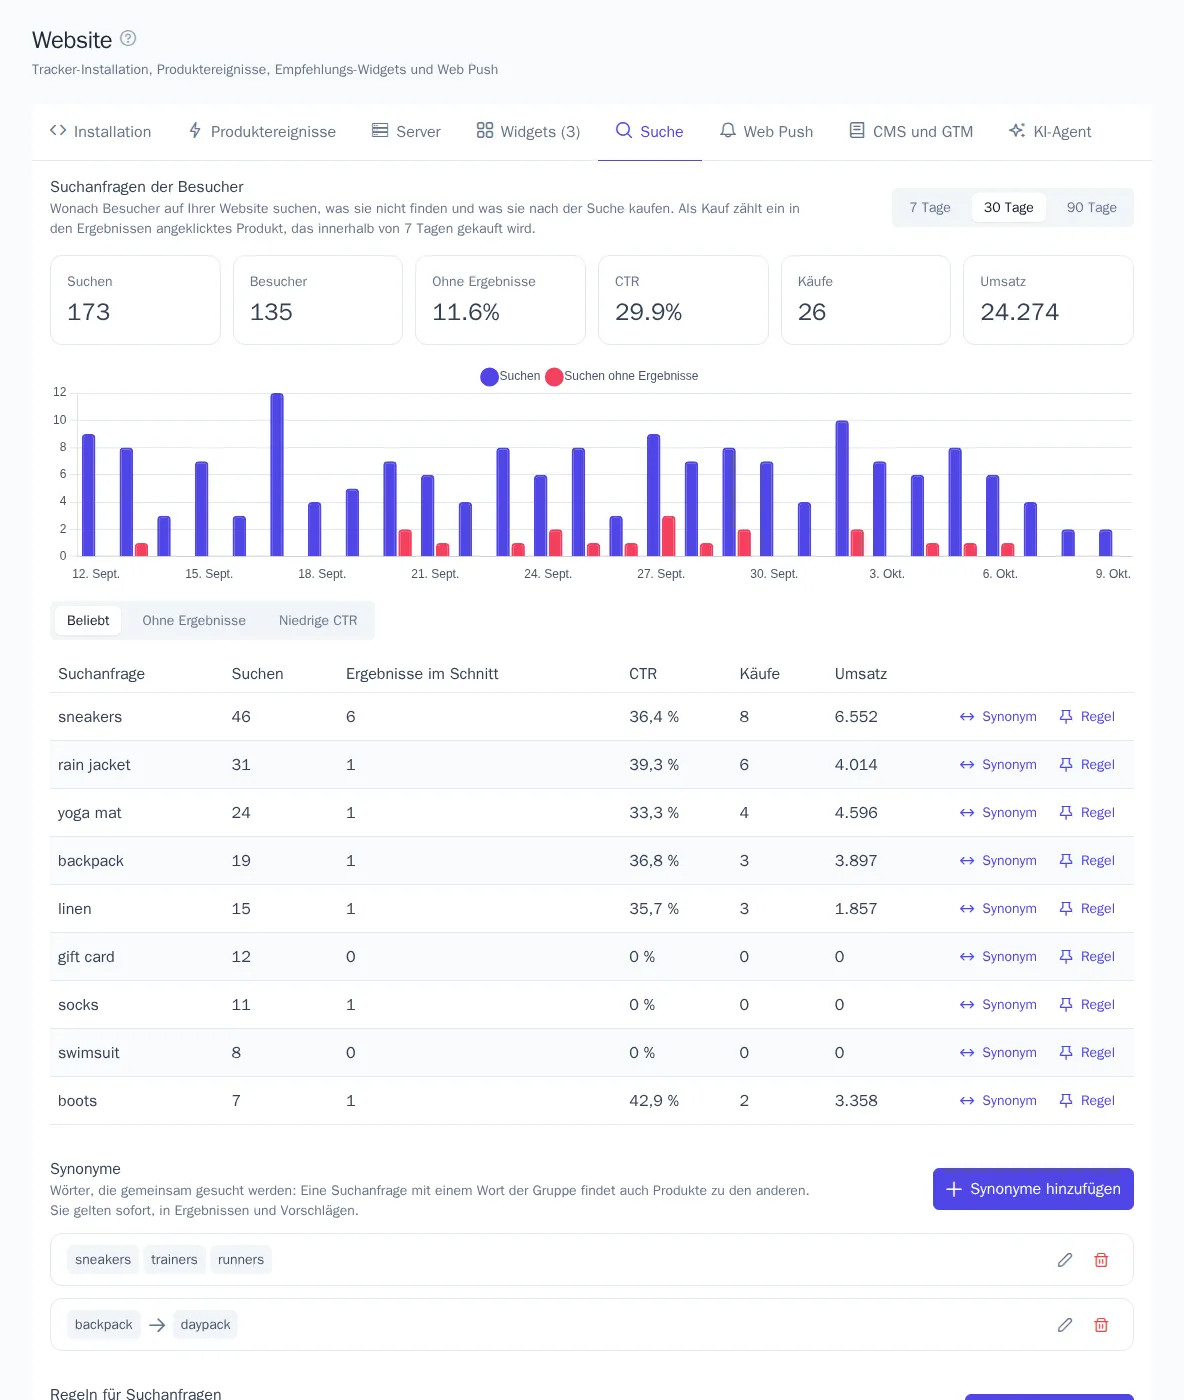Image resolution: width=1184 pixels, height=1400 pixels.
Task: Edit the sneakers synonym group pencil icon
Action: pyautogui.click(x=1065, y=1260)
